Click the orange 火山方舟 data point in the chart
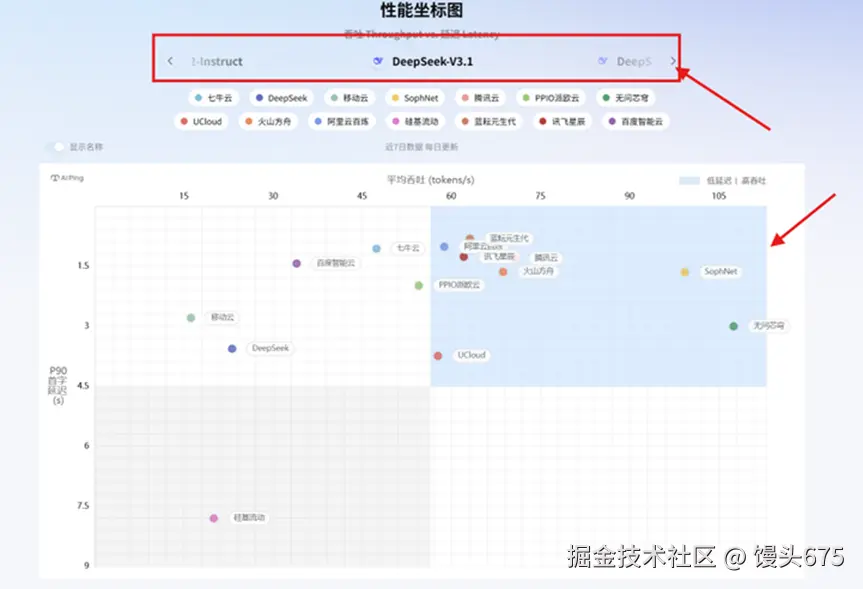 tap(503, 271)
